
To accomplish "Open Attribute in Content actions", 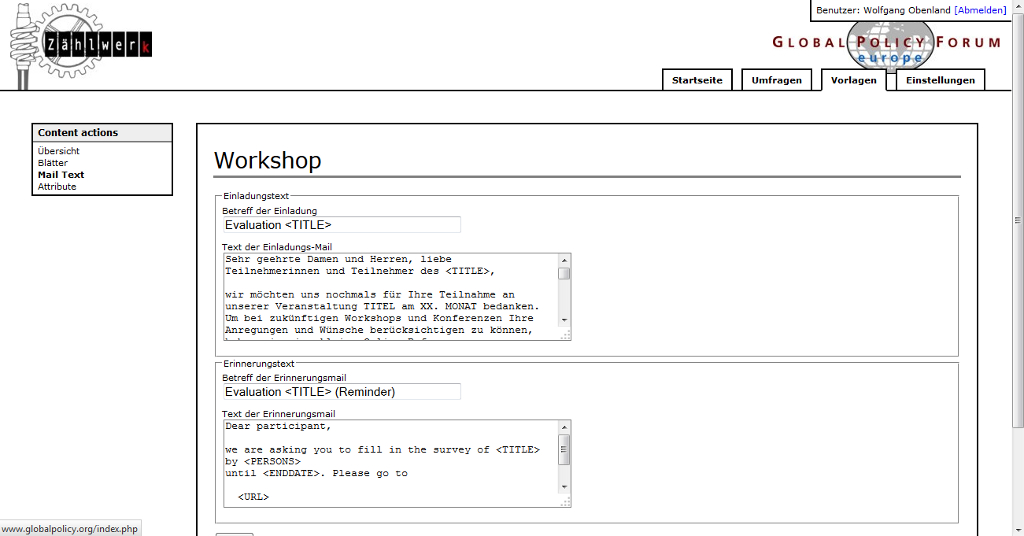I will click(x=57, y=187).
